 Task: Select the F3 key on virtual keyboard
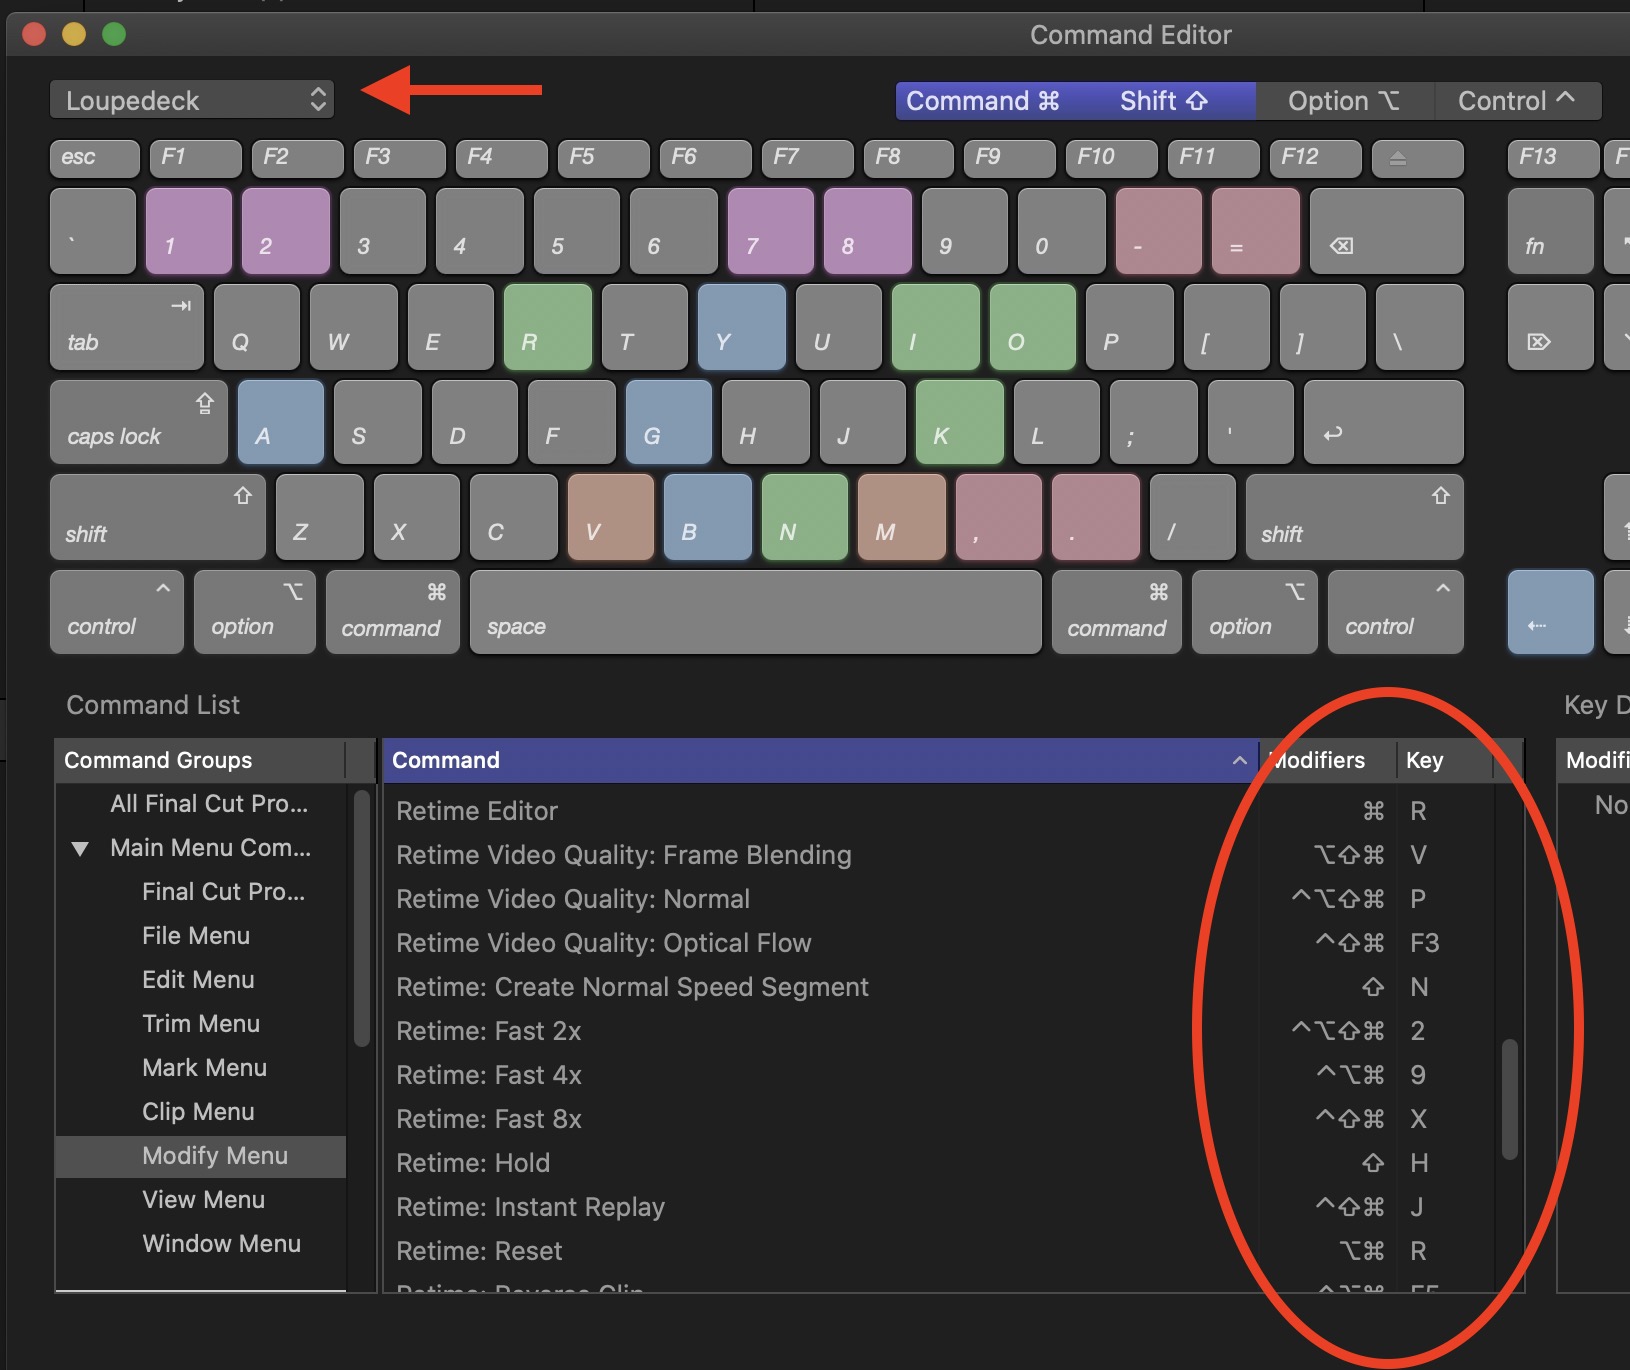click(398, 157)
